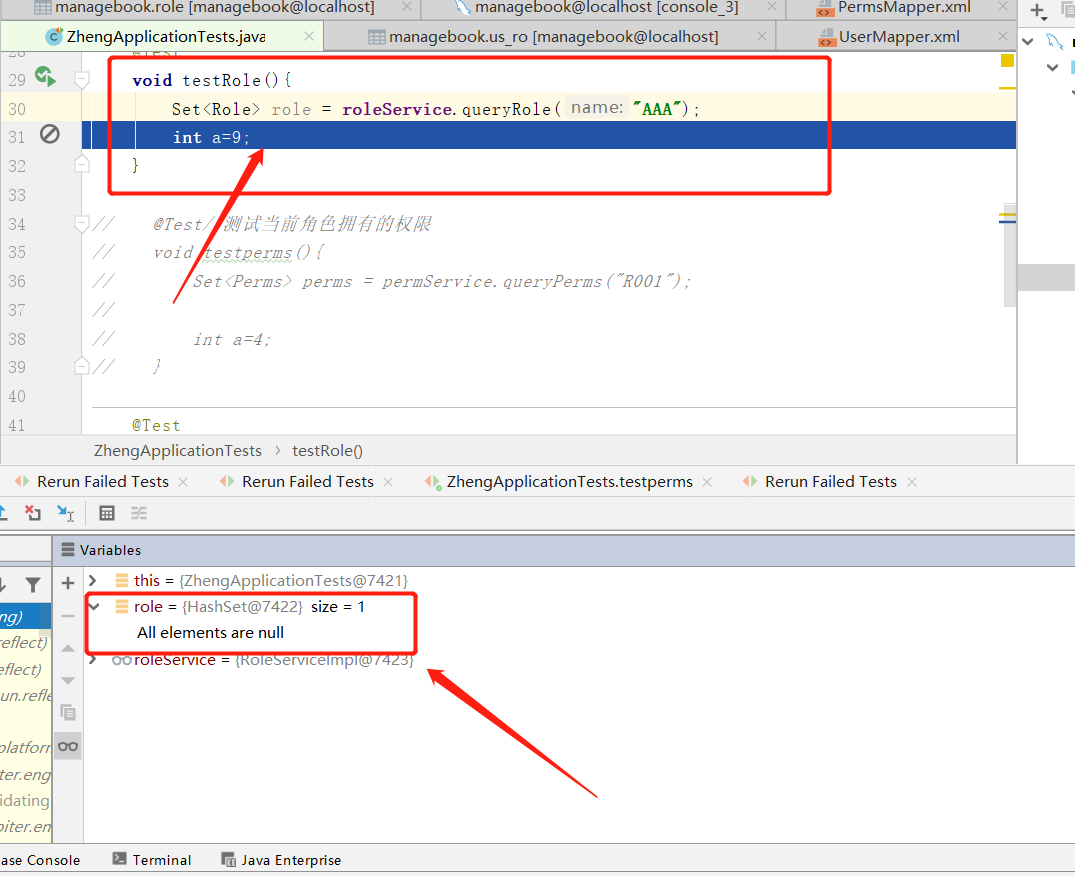Close the second Rerun Failed Tests tab
The width and height of the screenshot is (1075, 876).
(x=388, y=482)
